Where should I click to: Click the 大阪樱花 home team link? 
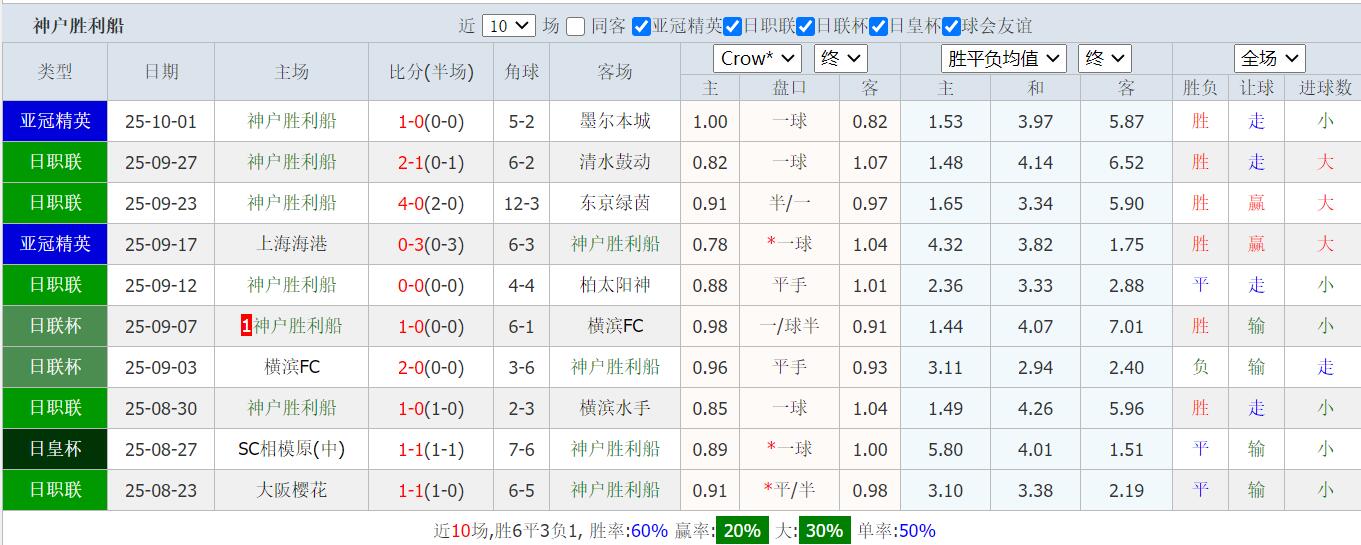point(292,490)
